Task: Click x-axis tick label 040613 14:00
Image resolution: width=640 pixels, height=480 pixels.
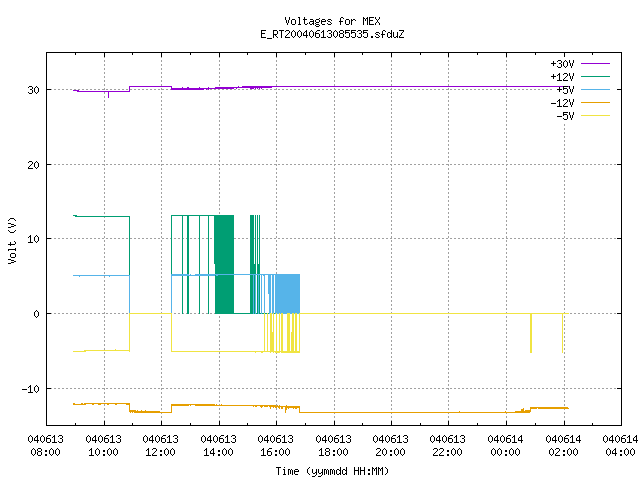Action: tap(218, 446)
